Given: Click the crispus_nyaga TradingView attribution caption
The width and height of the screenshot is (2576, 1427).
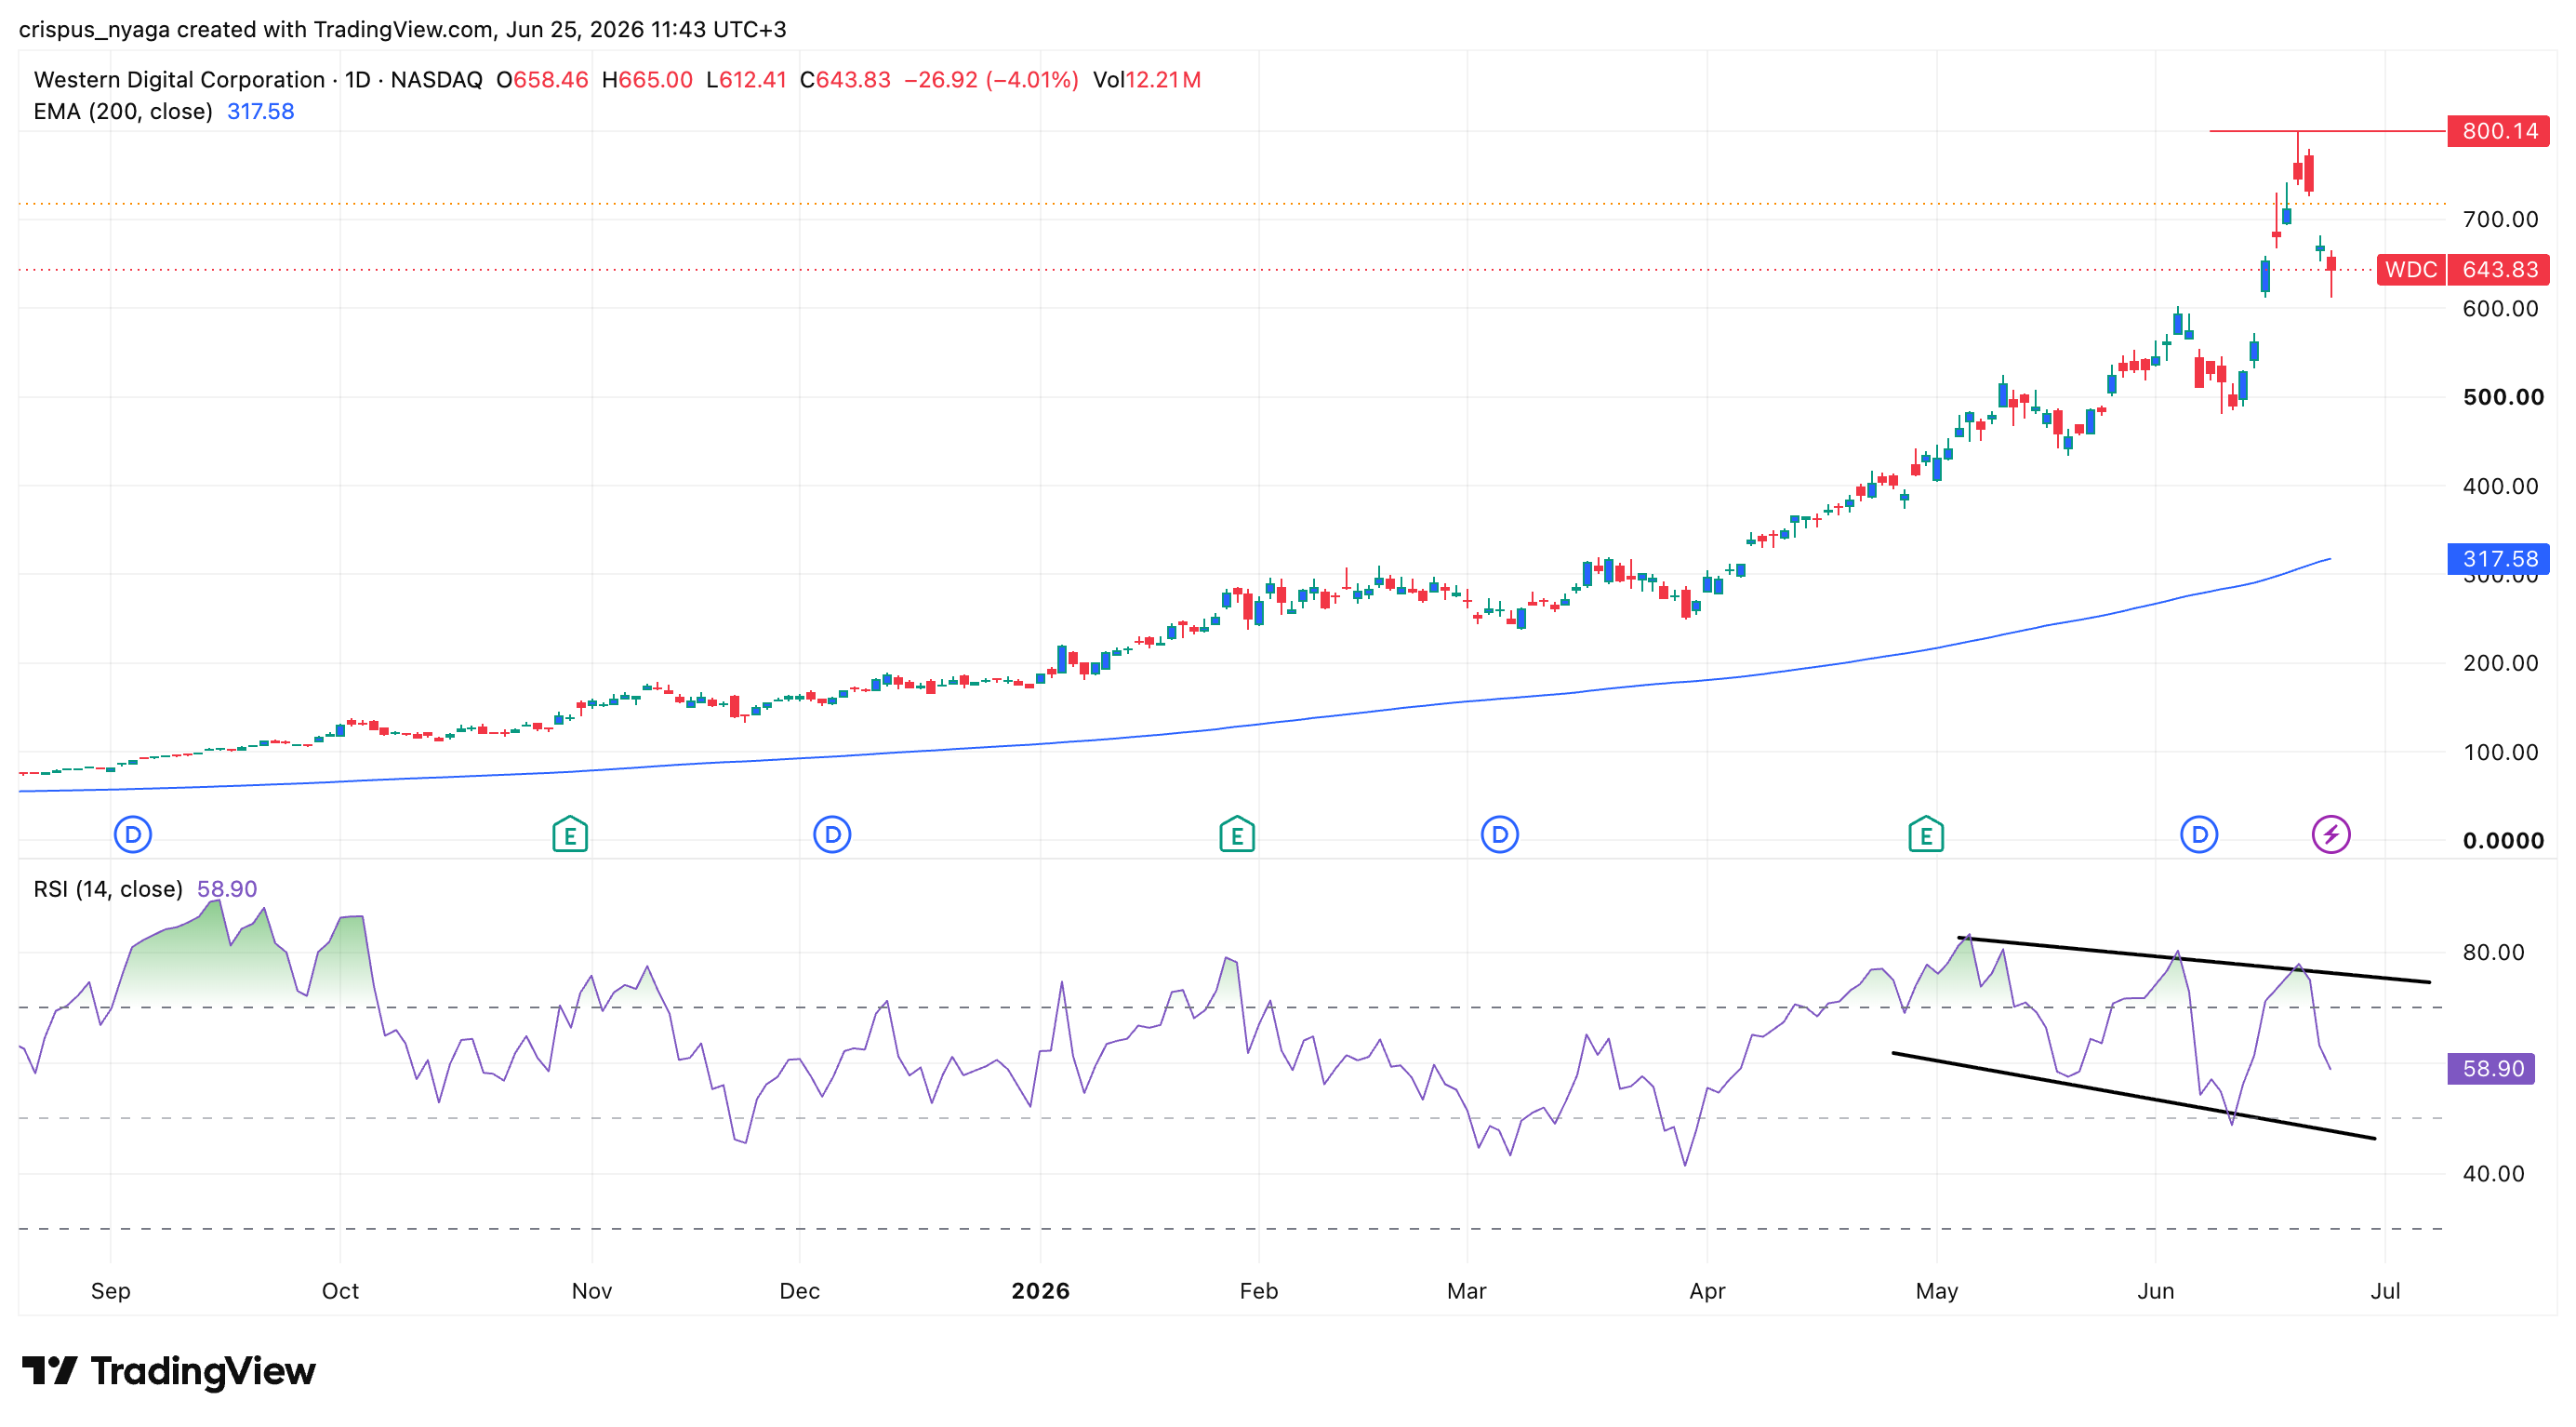Looking at the screenshot, I should click(403, 29).
